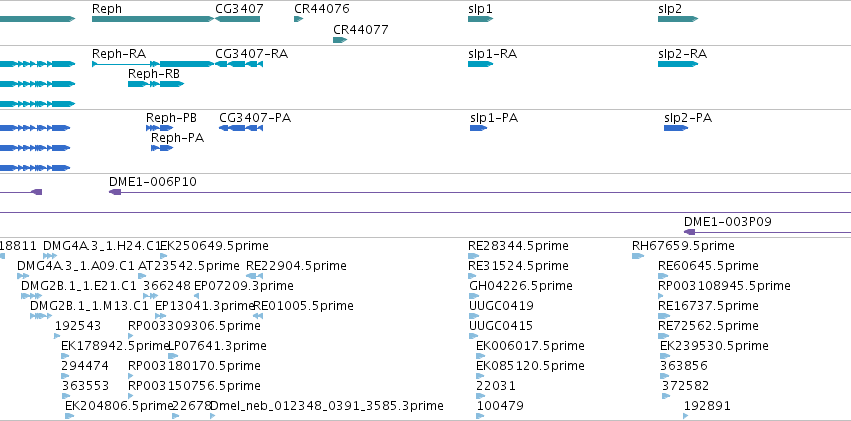
Task: Select the slp2-PA protein glyph
Action: tap(676, 127)
